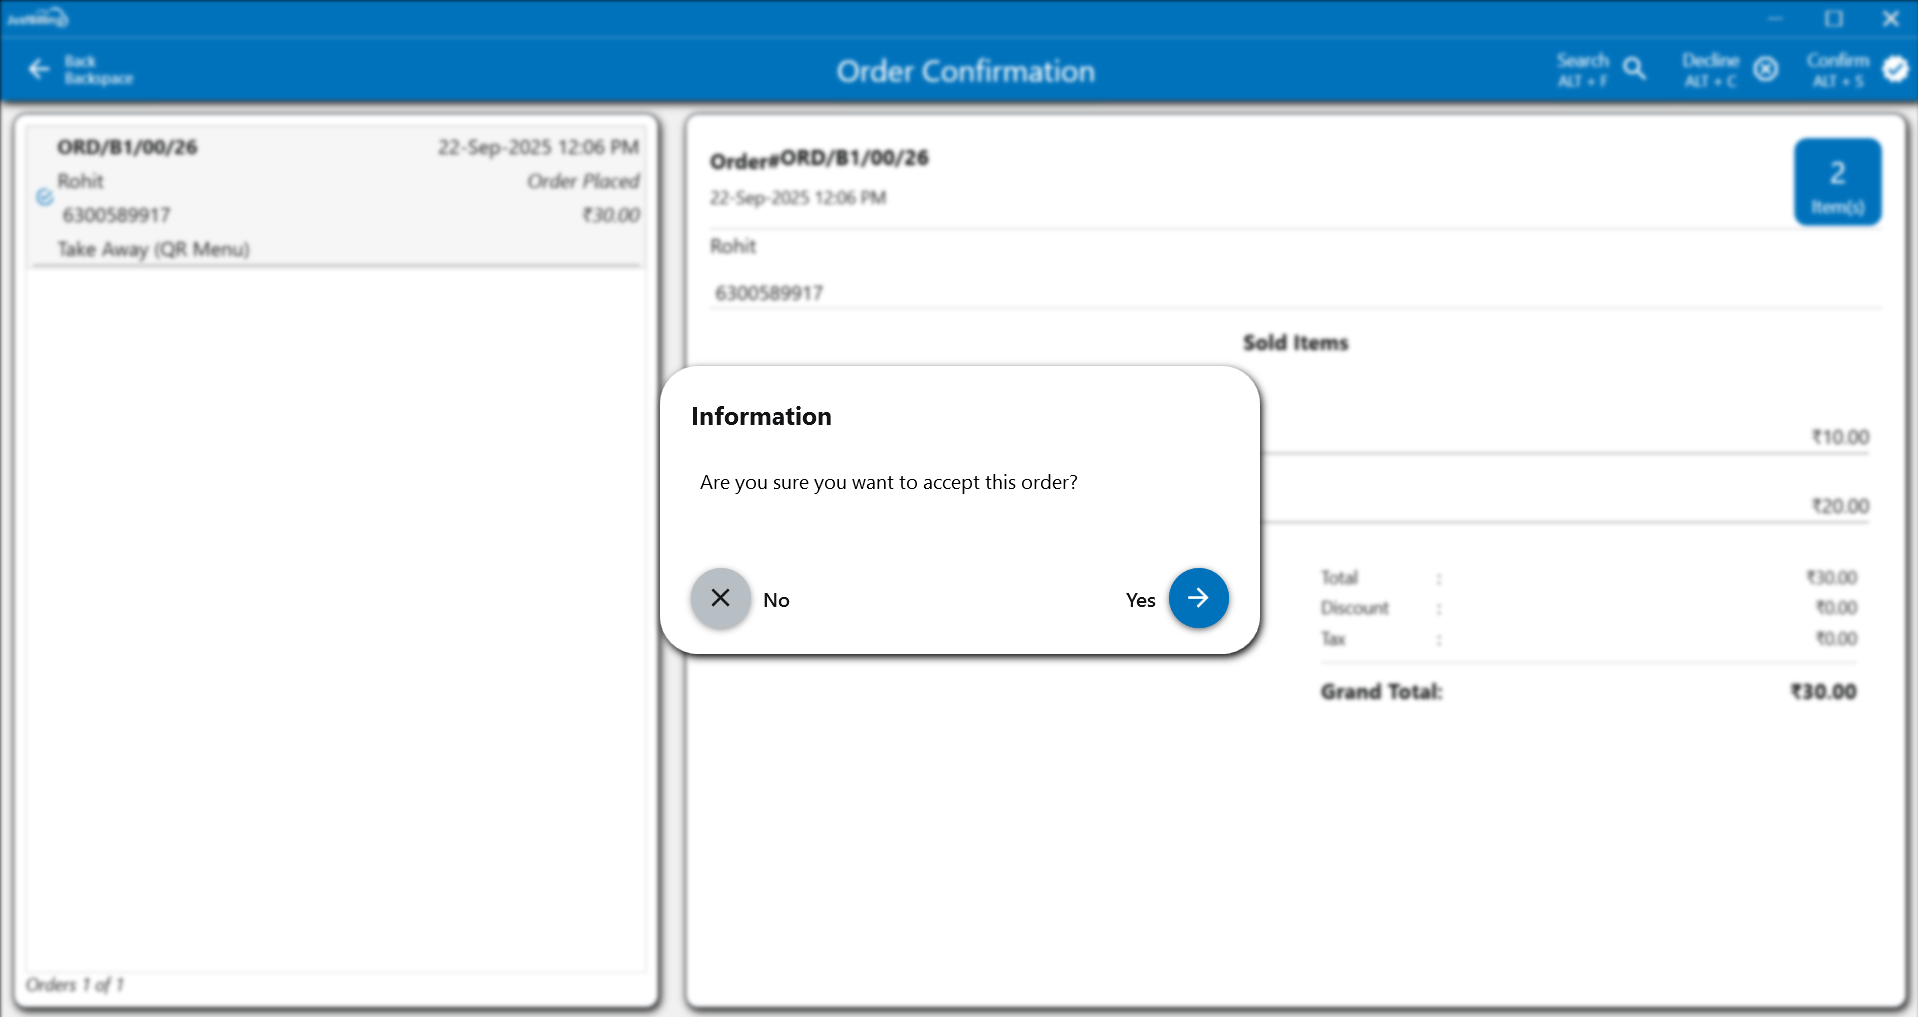Click the order status icon beside Rohit
Image resolution: width=1918 pixels, height=1017 pixels.
pyautogui.click(x=45, y=197)
